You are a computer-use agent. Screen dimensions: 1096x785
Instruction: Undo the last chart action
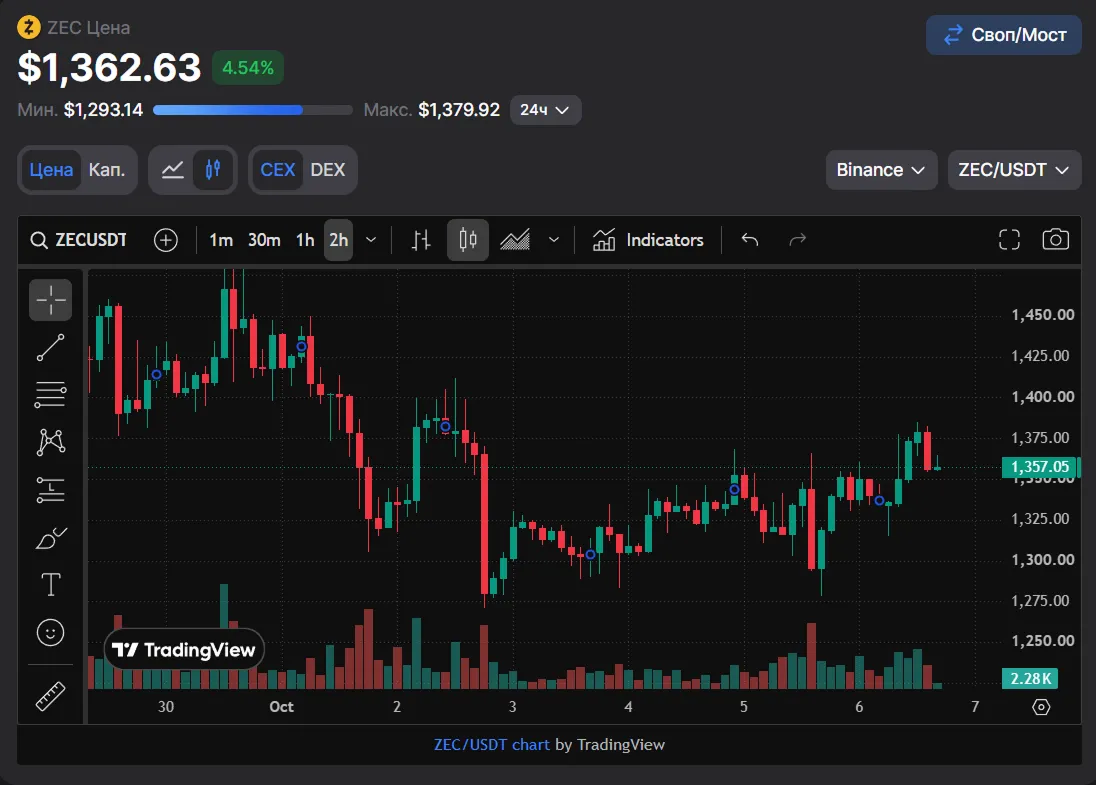click(x=750, y=240)
